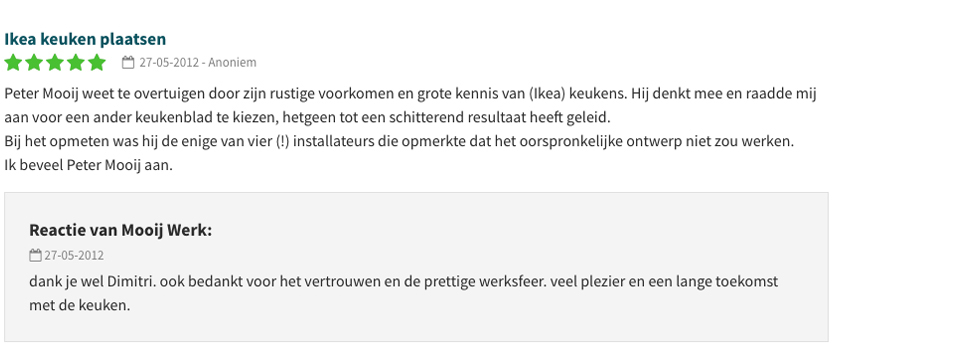Click the reply line 'met de keuken.'
The width and height of the screenshot is (960, 363).
click(x=80, y=305)
